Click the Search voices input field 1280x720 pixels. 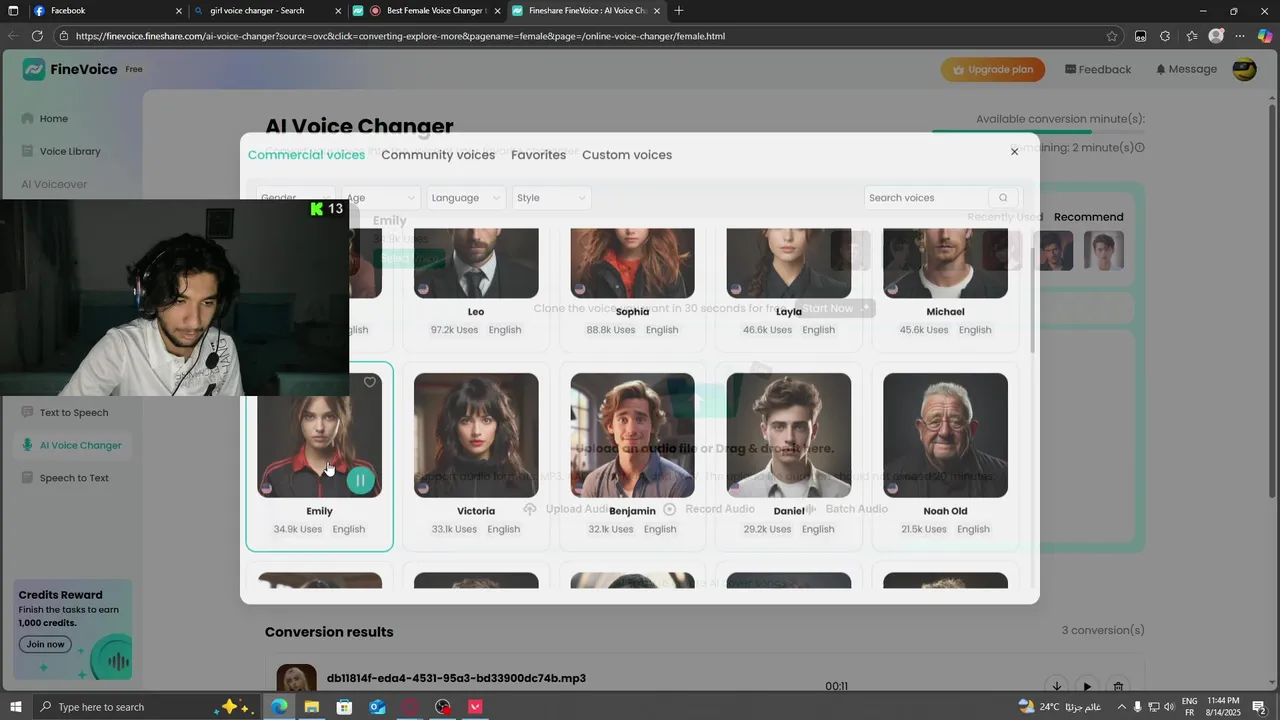[926, 198]
